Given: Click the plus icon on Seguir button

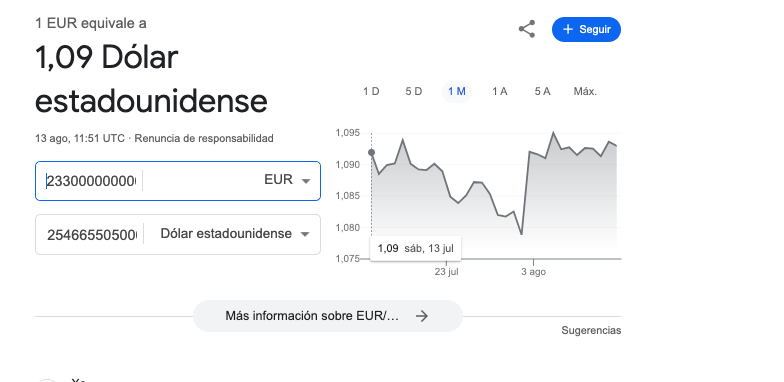Looking at the screenshot, I should click(568, 30).
